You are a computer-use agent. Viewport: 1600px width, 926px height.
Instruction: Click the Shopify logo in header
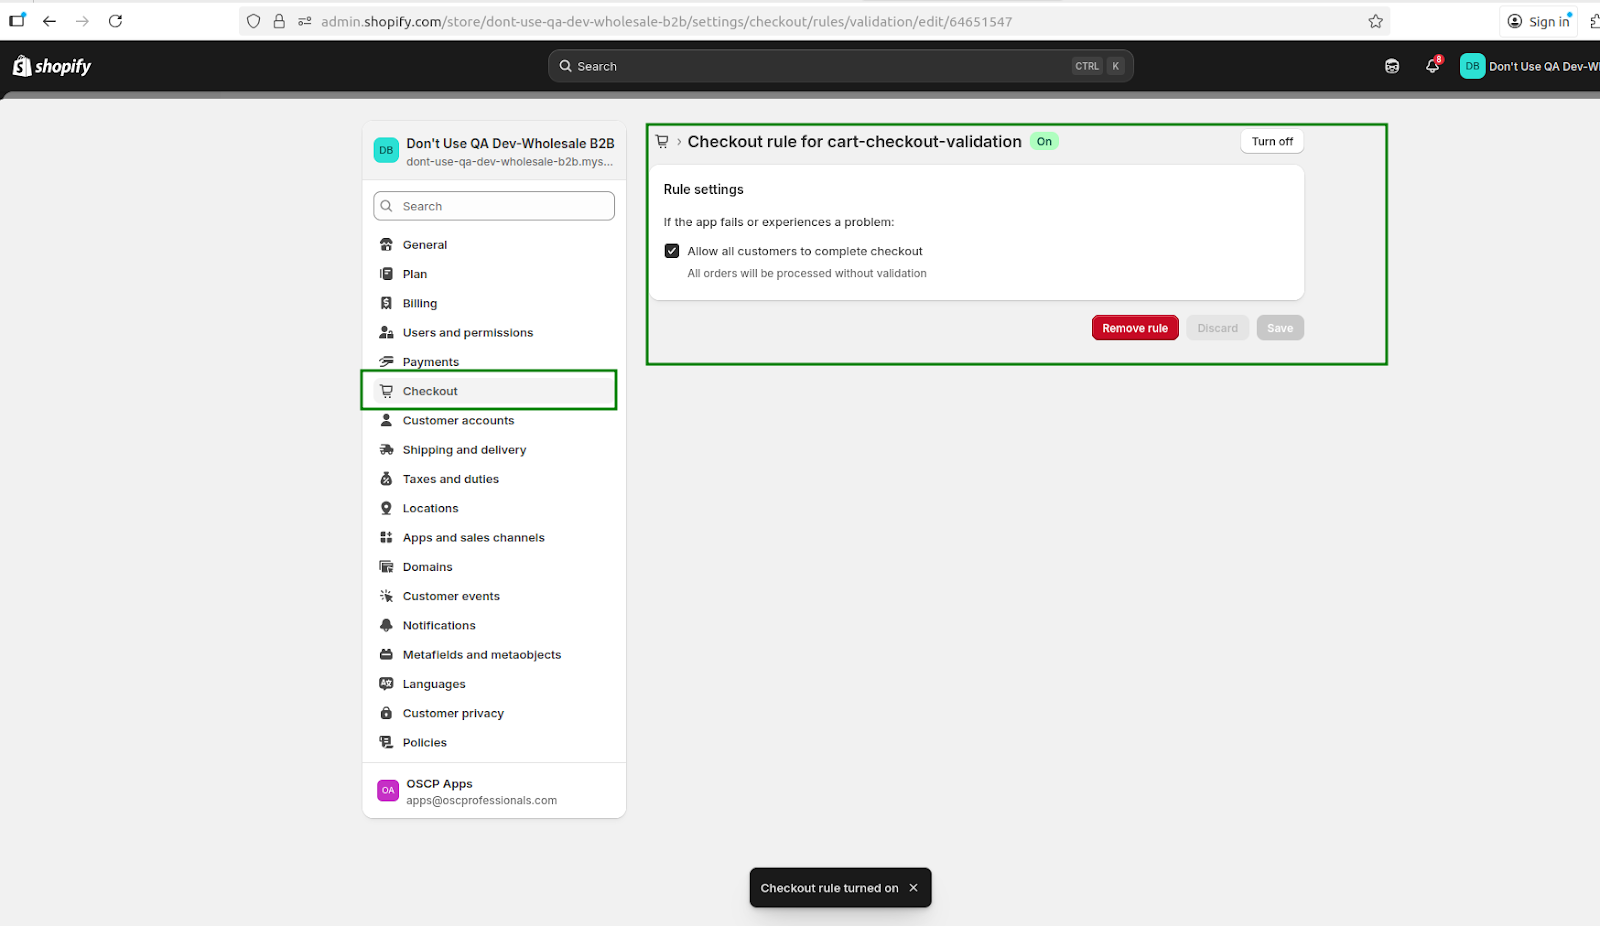52,66
